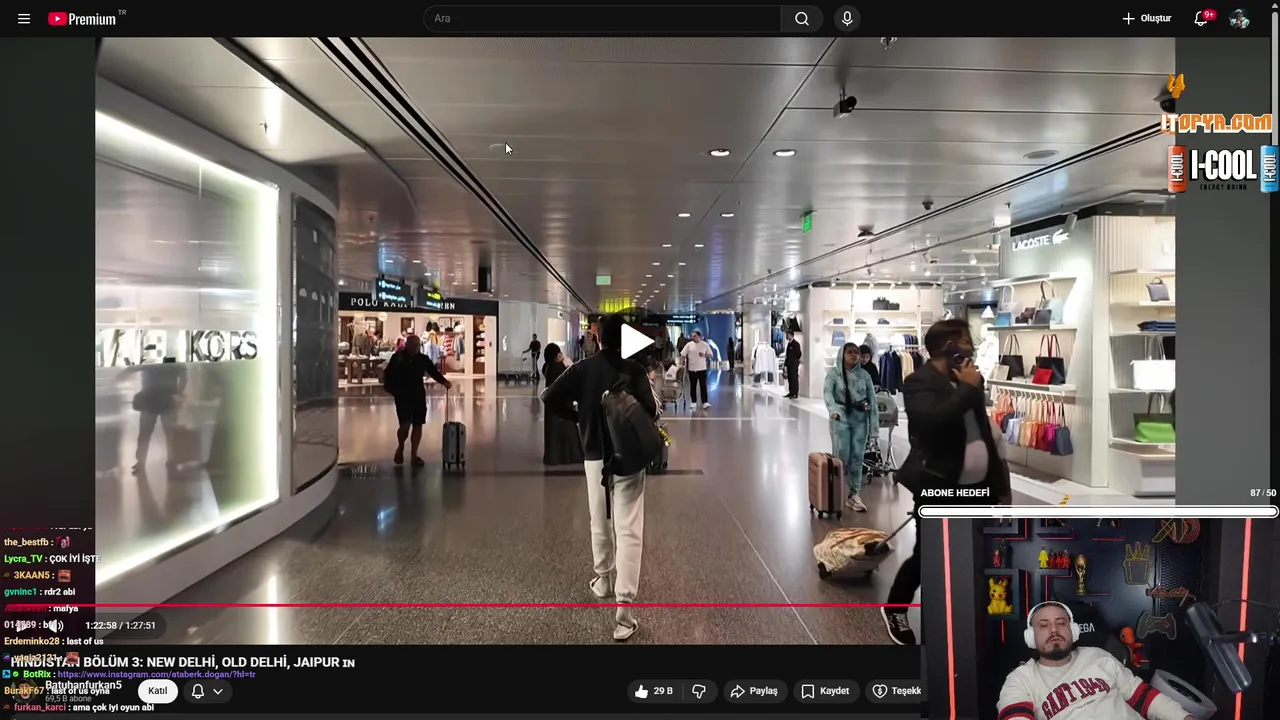This screenshot has width=1280, height=720.
Task: Click the Paylaş share button
Action: tap(754, 691)
